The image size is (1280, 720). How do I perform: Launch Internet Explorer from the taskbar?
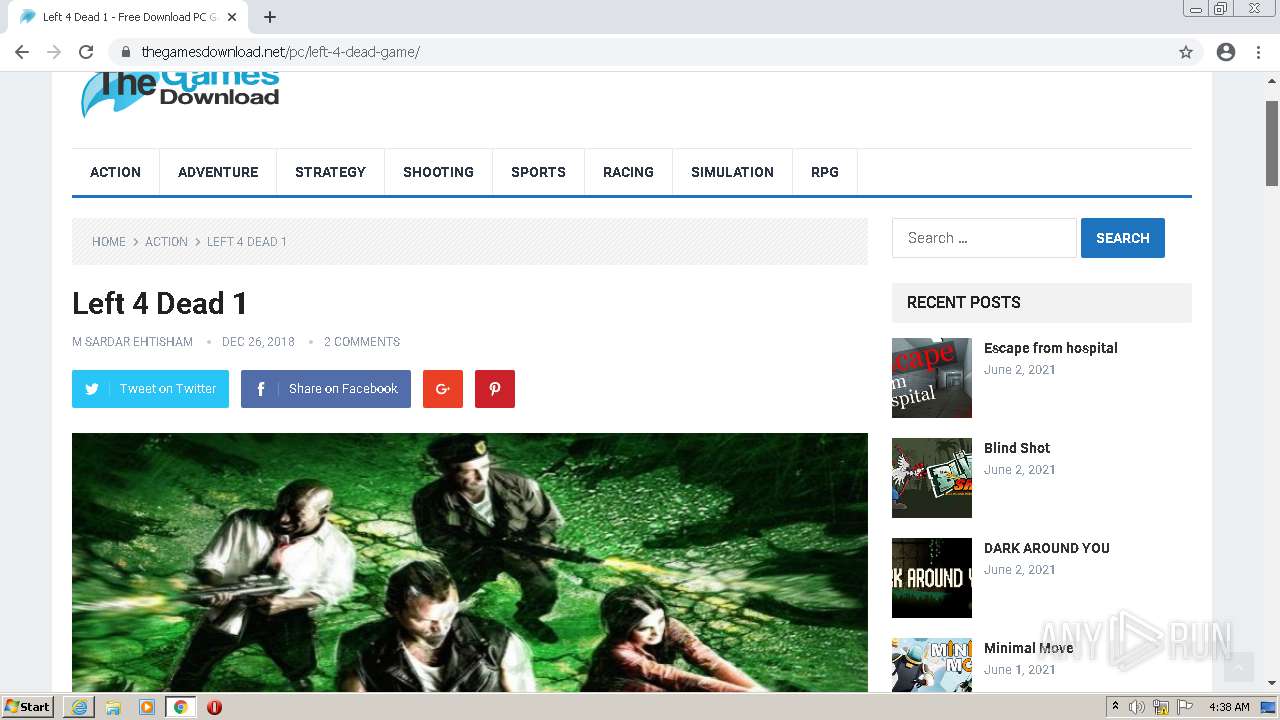[x=79, y=706]
